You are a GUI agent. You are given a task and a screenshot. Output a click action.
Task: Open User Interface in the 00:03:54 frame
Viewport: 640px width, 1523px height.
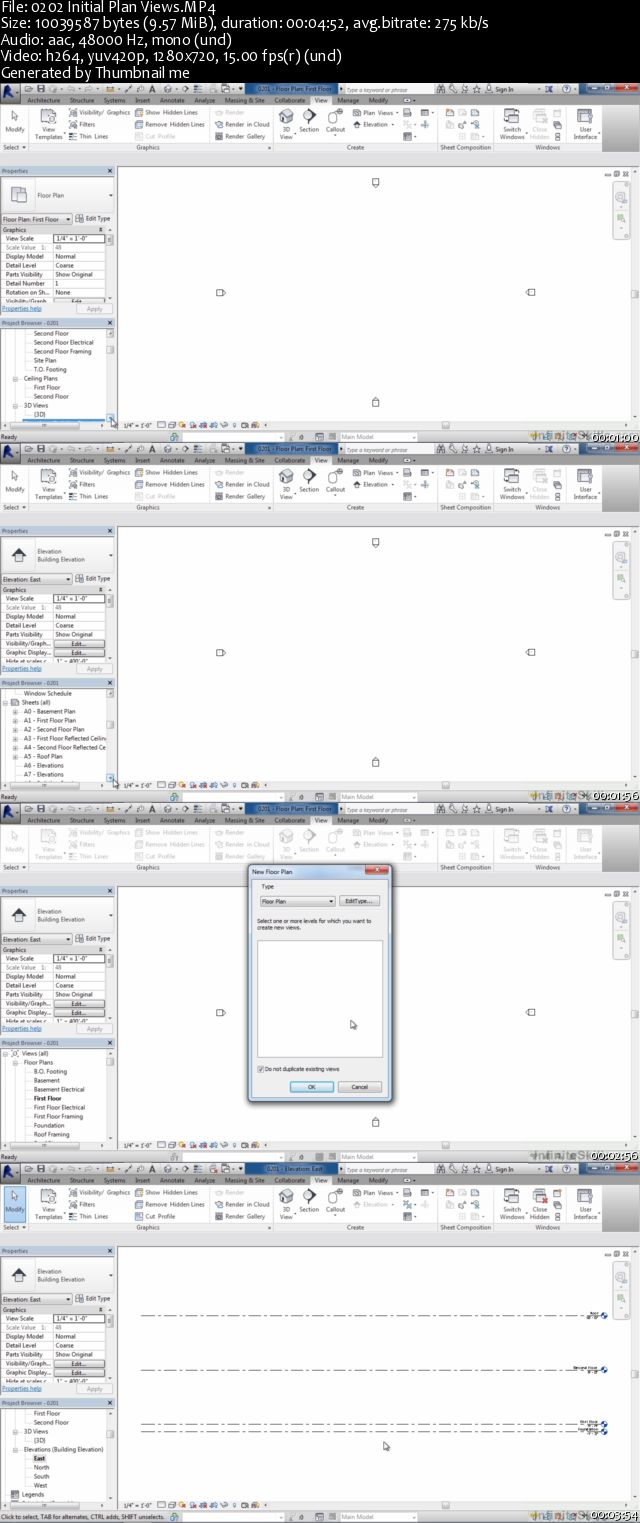(x=585, y=1204)
